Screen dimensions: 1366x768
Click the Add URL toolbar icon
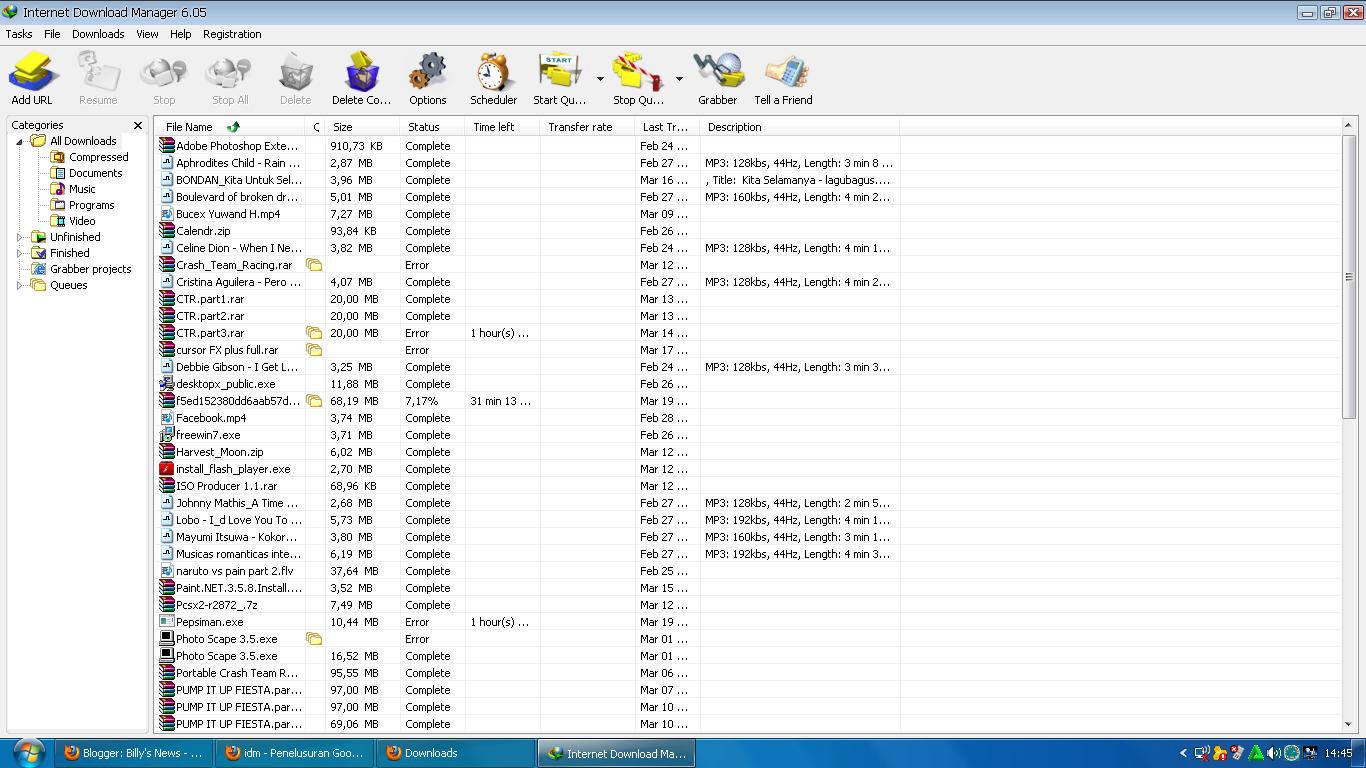pos(32,72)
